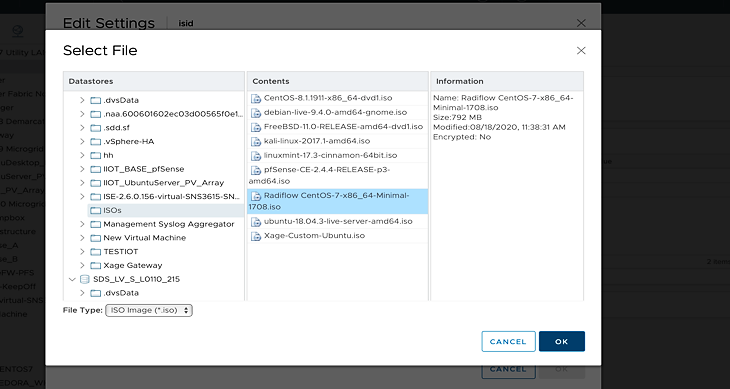Expand the .dvsData folder under the first datastore

[82, 100]
